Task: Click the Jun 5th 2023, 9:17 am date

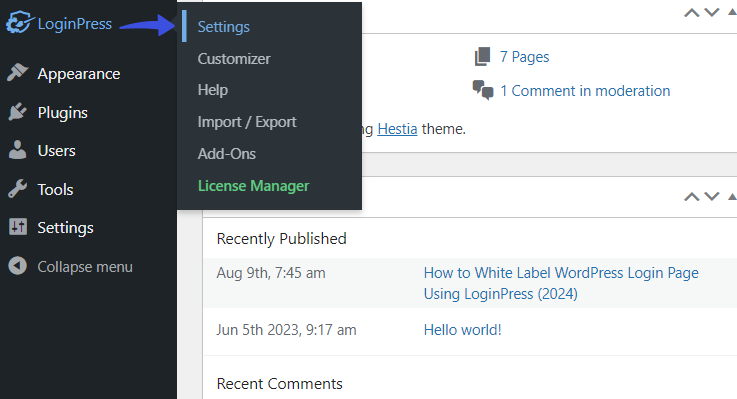Action: [x=286, y=330]
